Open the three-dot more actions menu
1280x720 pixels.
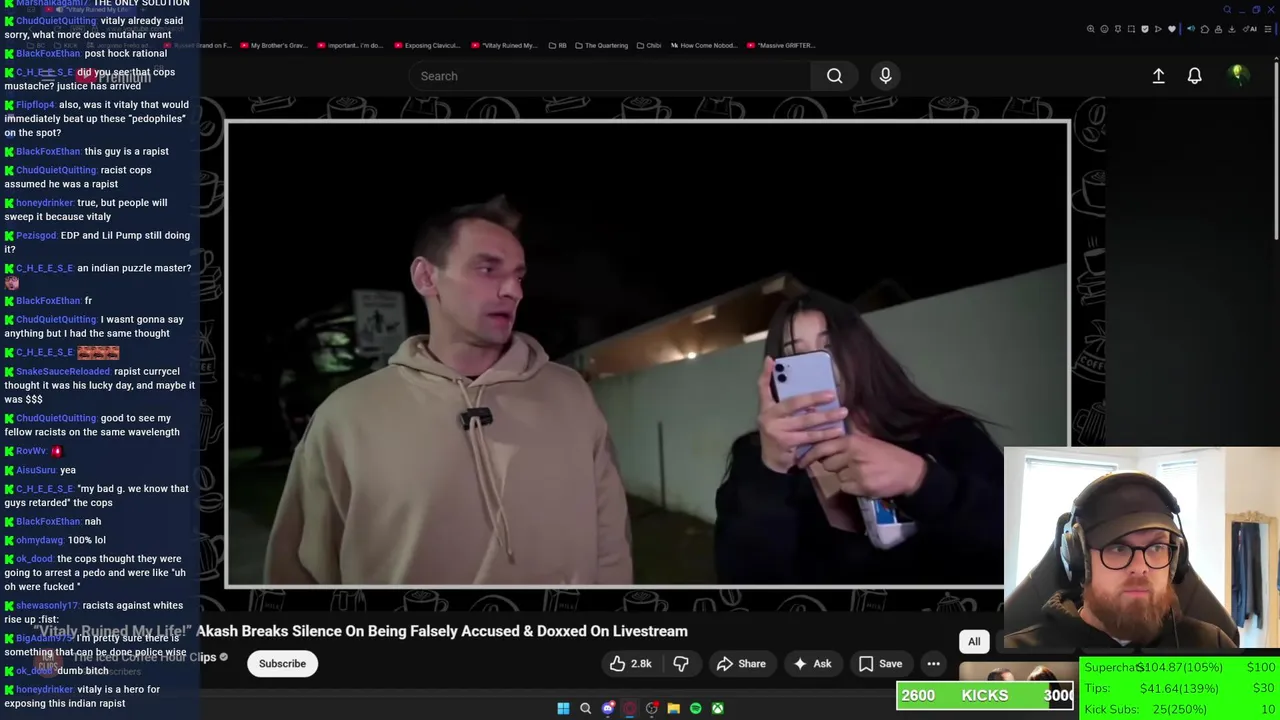pyautogui.click(x=933, y=664)
